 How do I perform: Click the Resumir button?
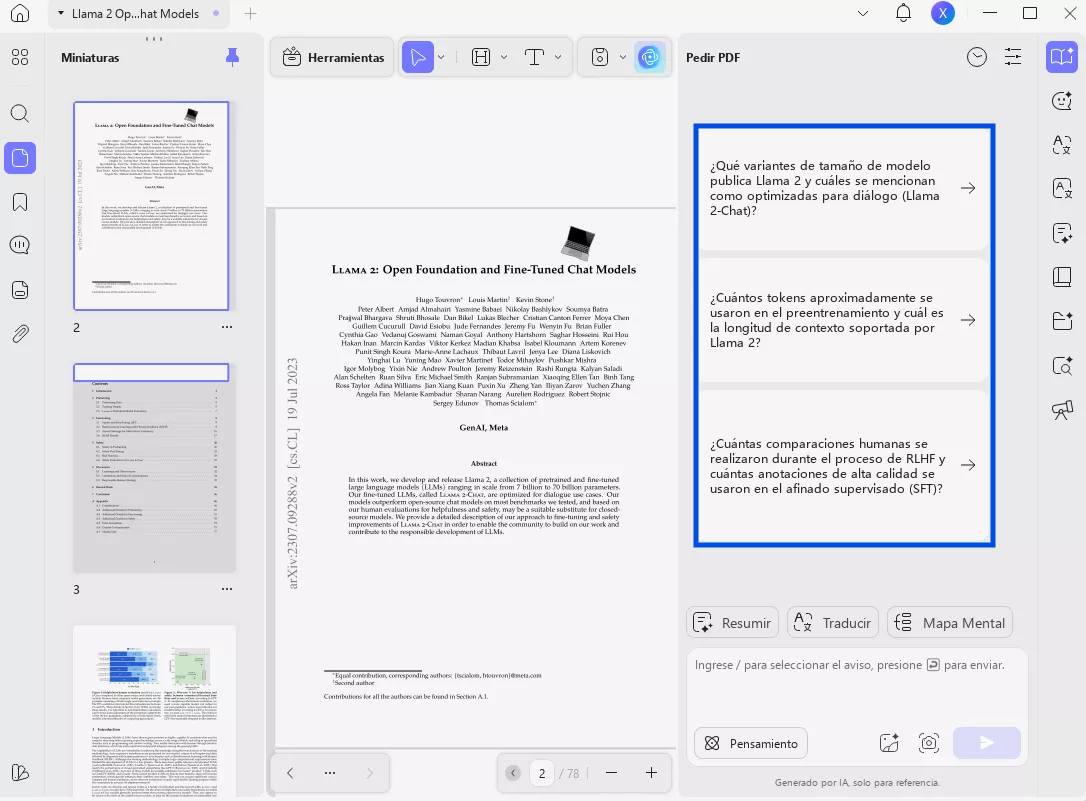click(x=733, y=623)
